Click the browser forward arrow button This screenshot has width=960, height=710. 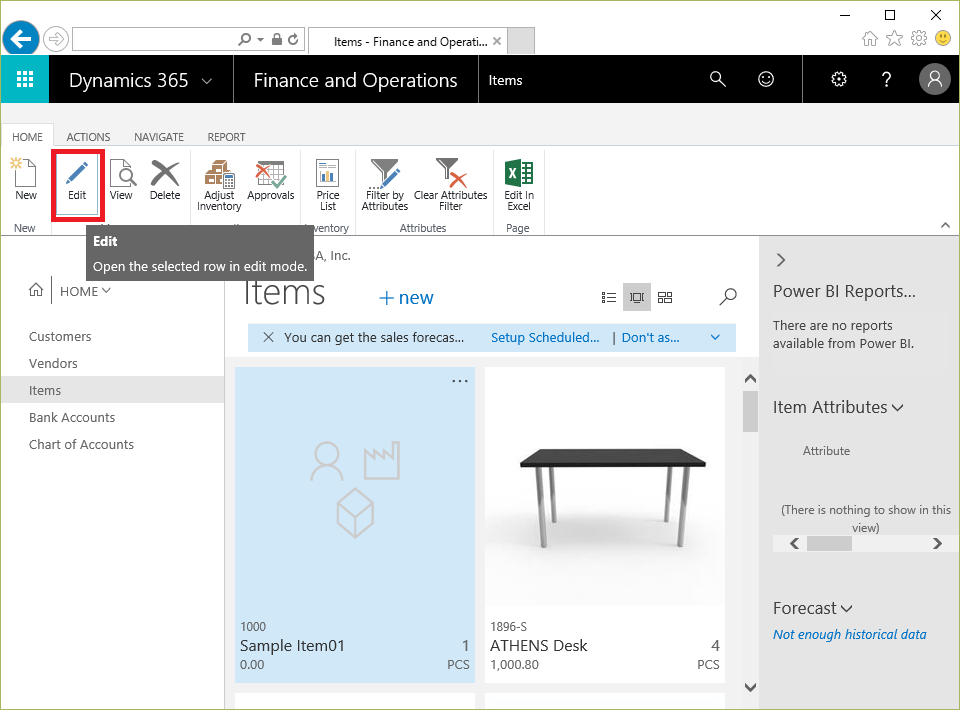tap(56, 40)
